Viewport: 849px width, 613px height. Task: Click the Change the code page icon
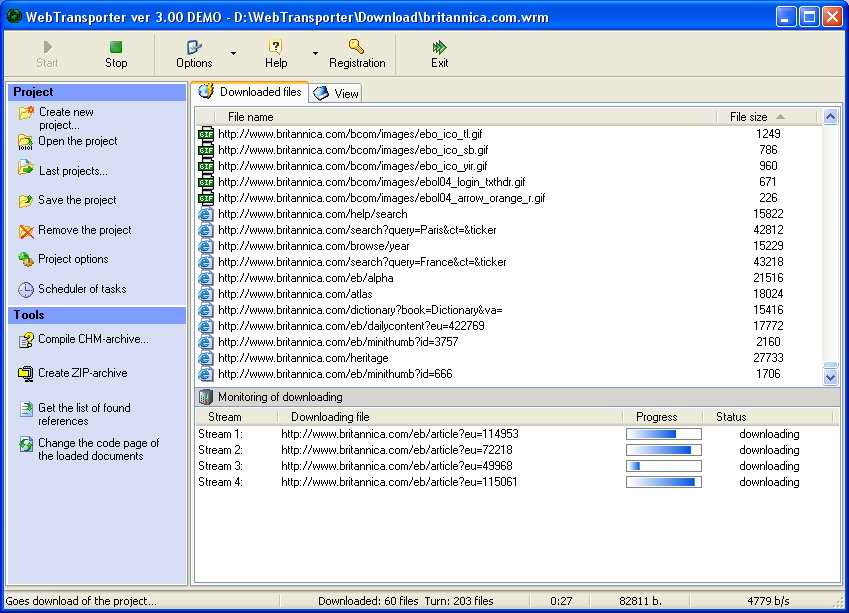tap(25, 444)
